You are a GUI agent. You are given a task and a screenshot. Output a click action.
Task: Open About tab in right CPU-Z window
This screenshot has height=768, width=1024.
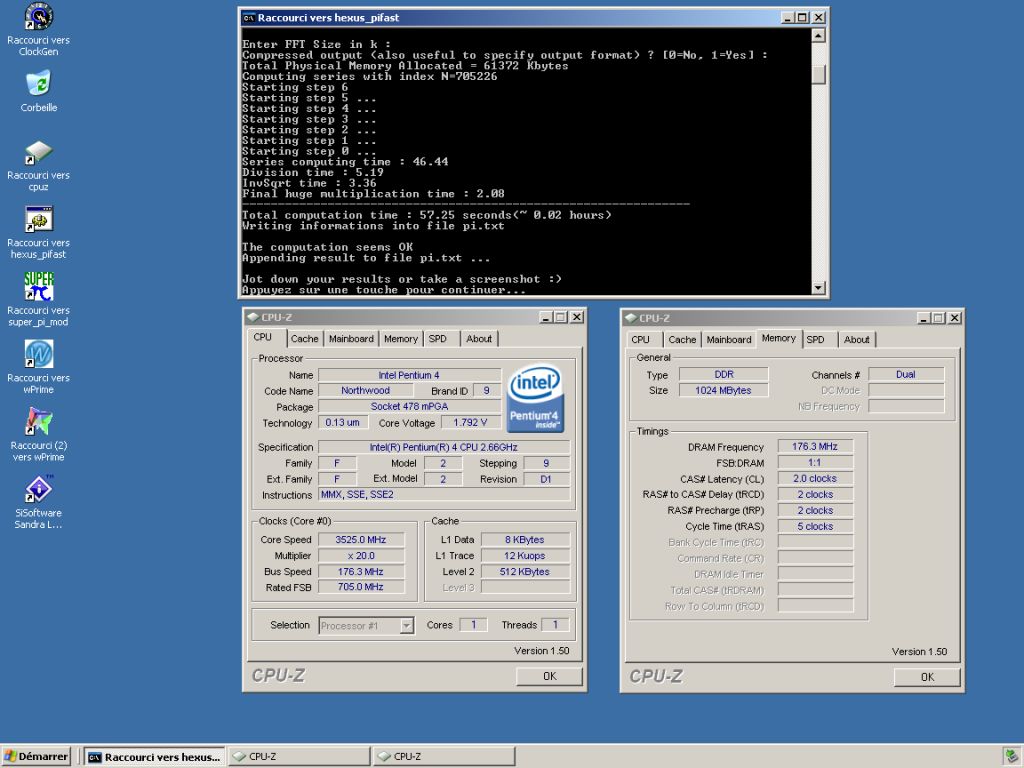[x=856, y=340]
